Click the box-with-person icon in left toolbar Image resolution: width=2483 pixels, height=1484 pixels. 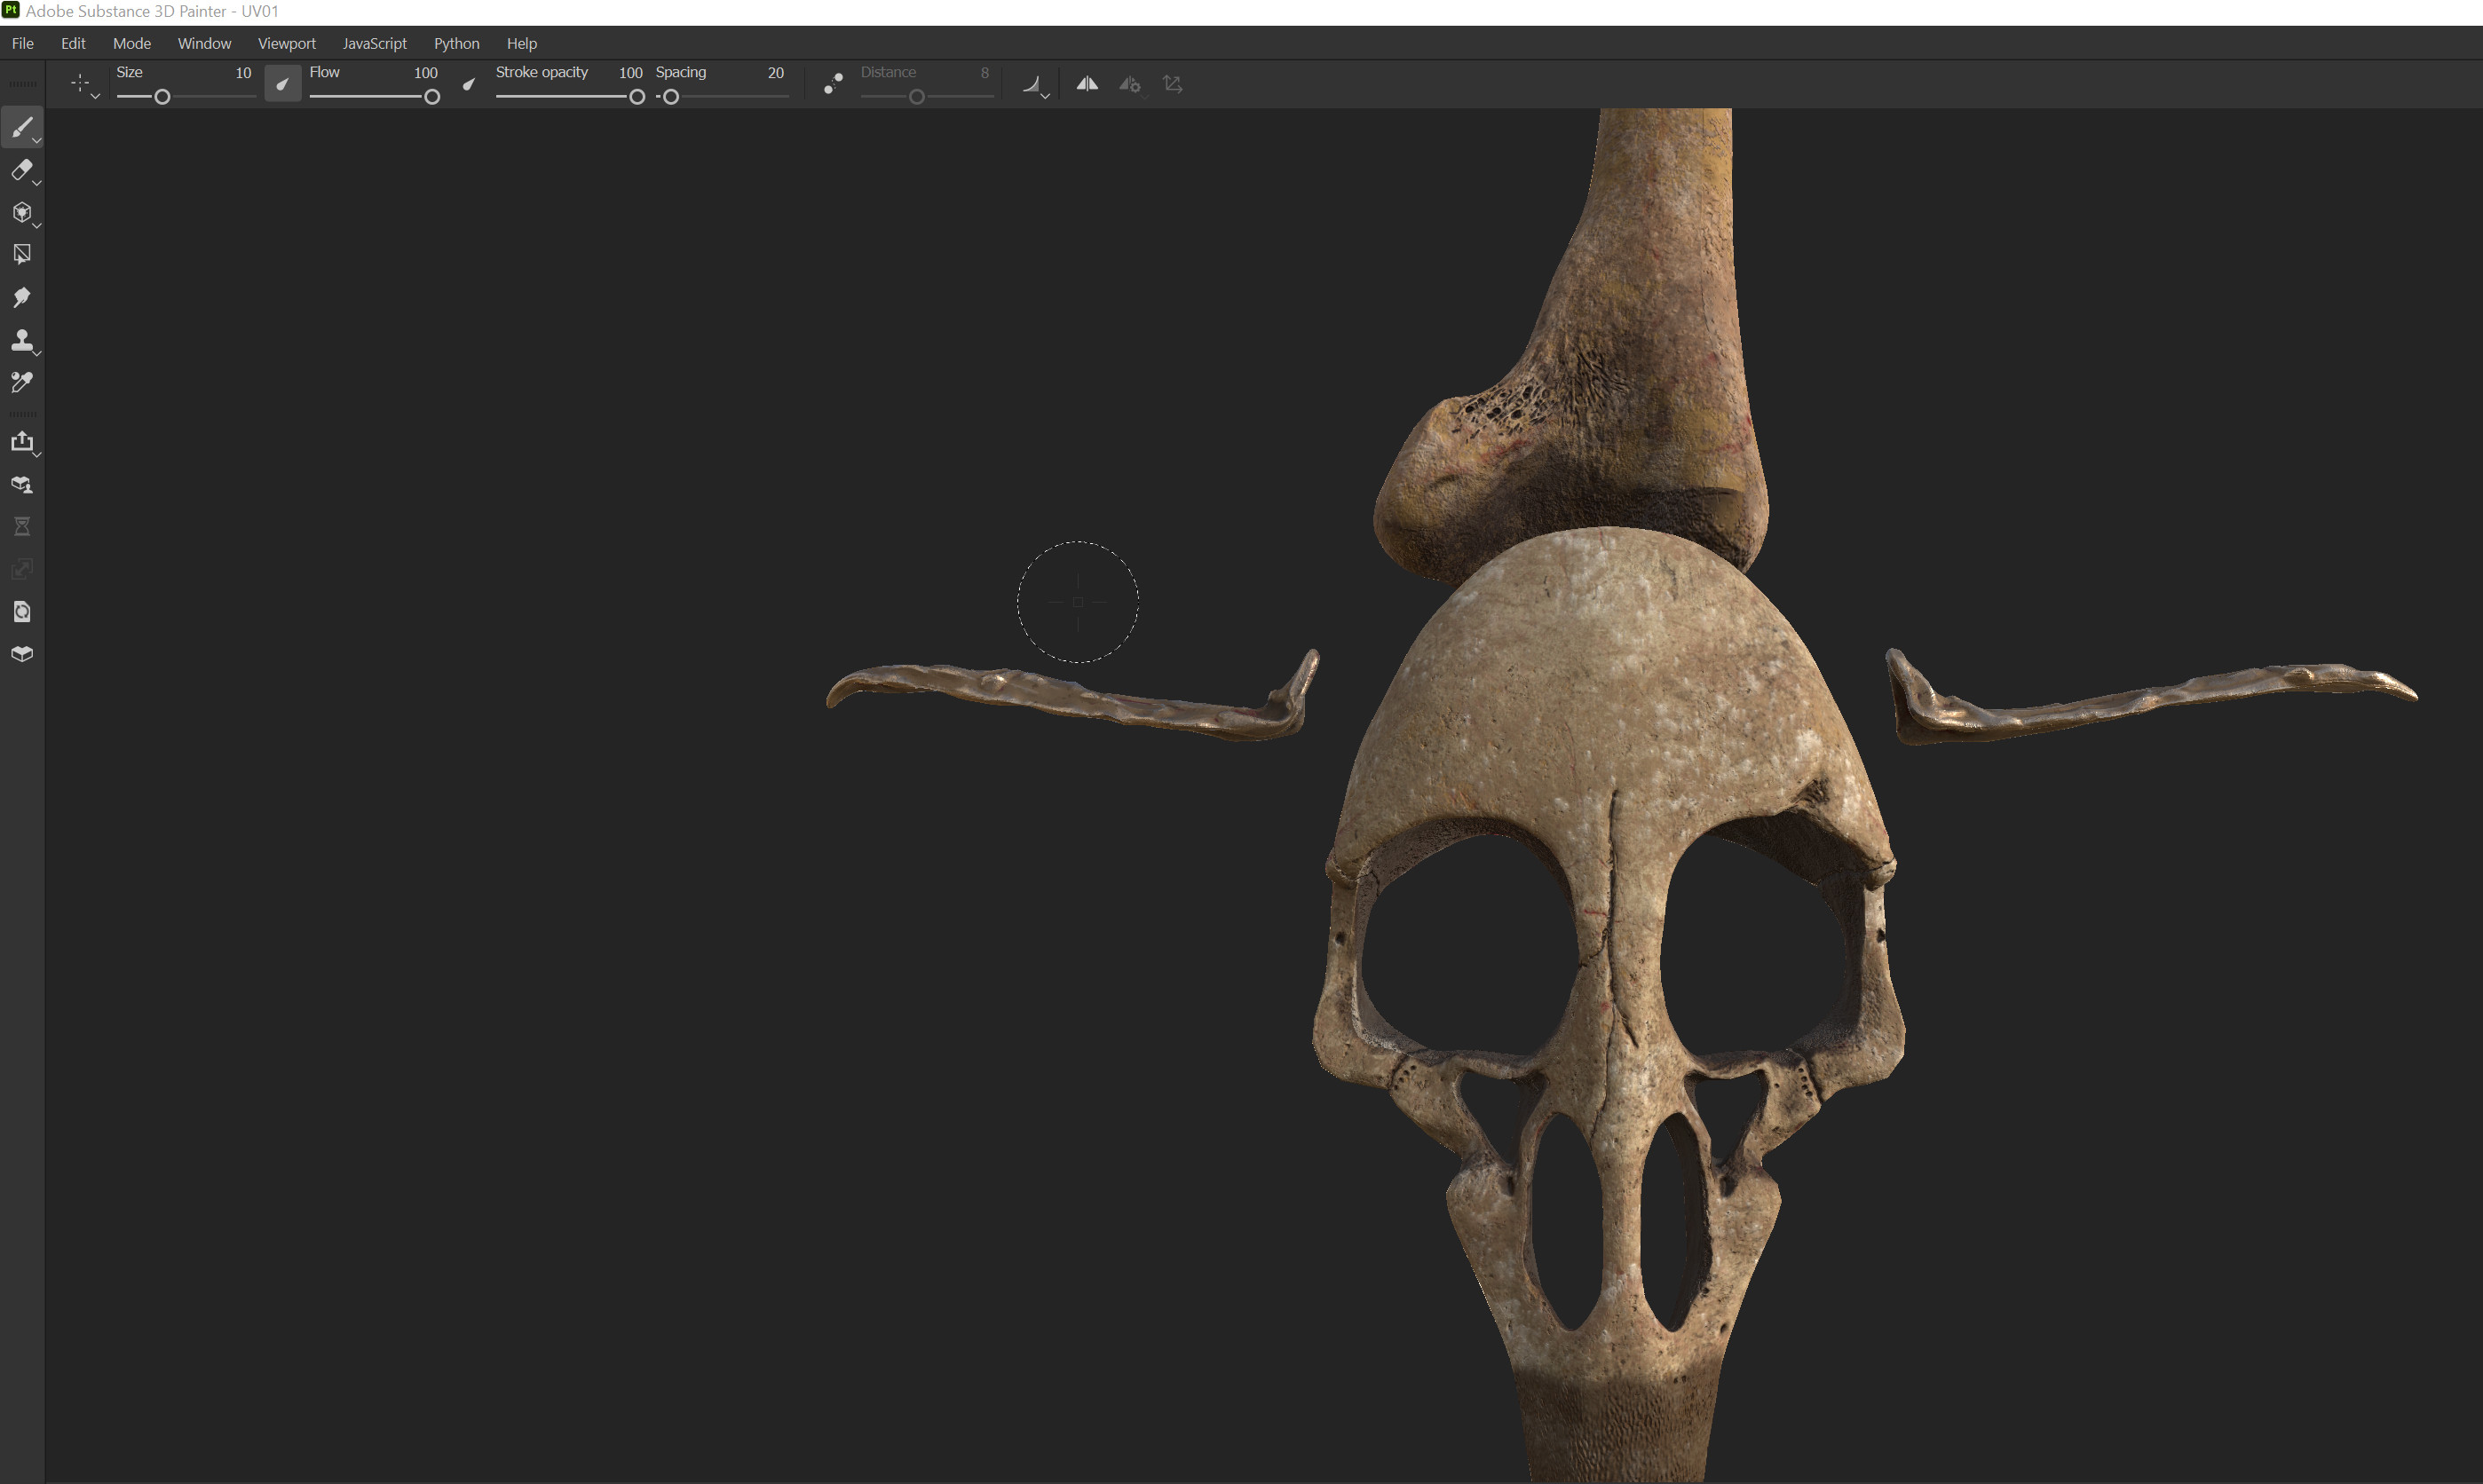pos(21,485)
